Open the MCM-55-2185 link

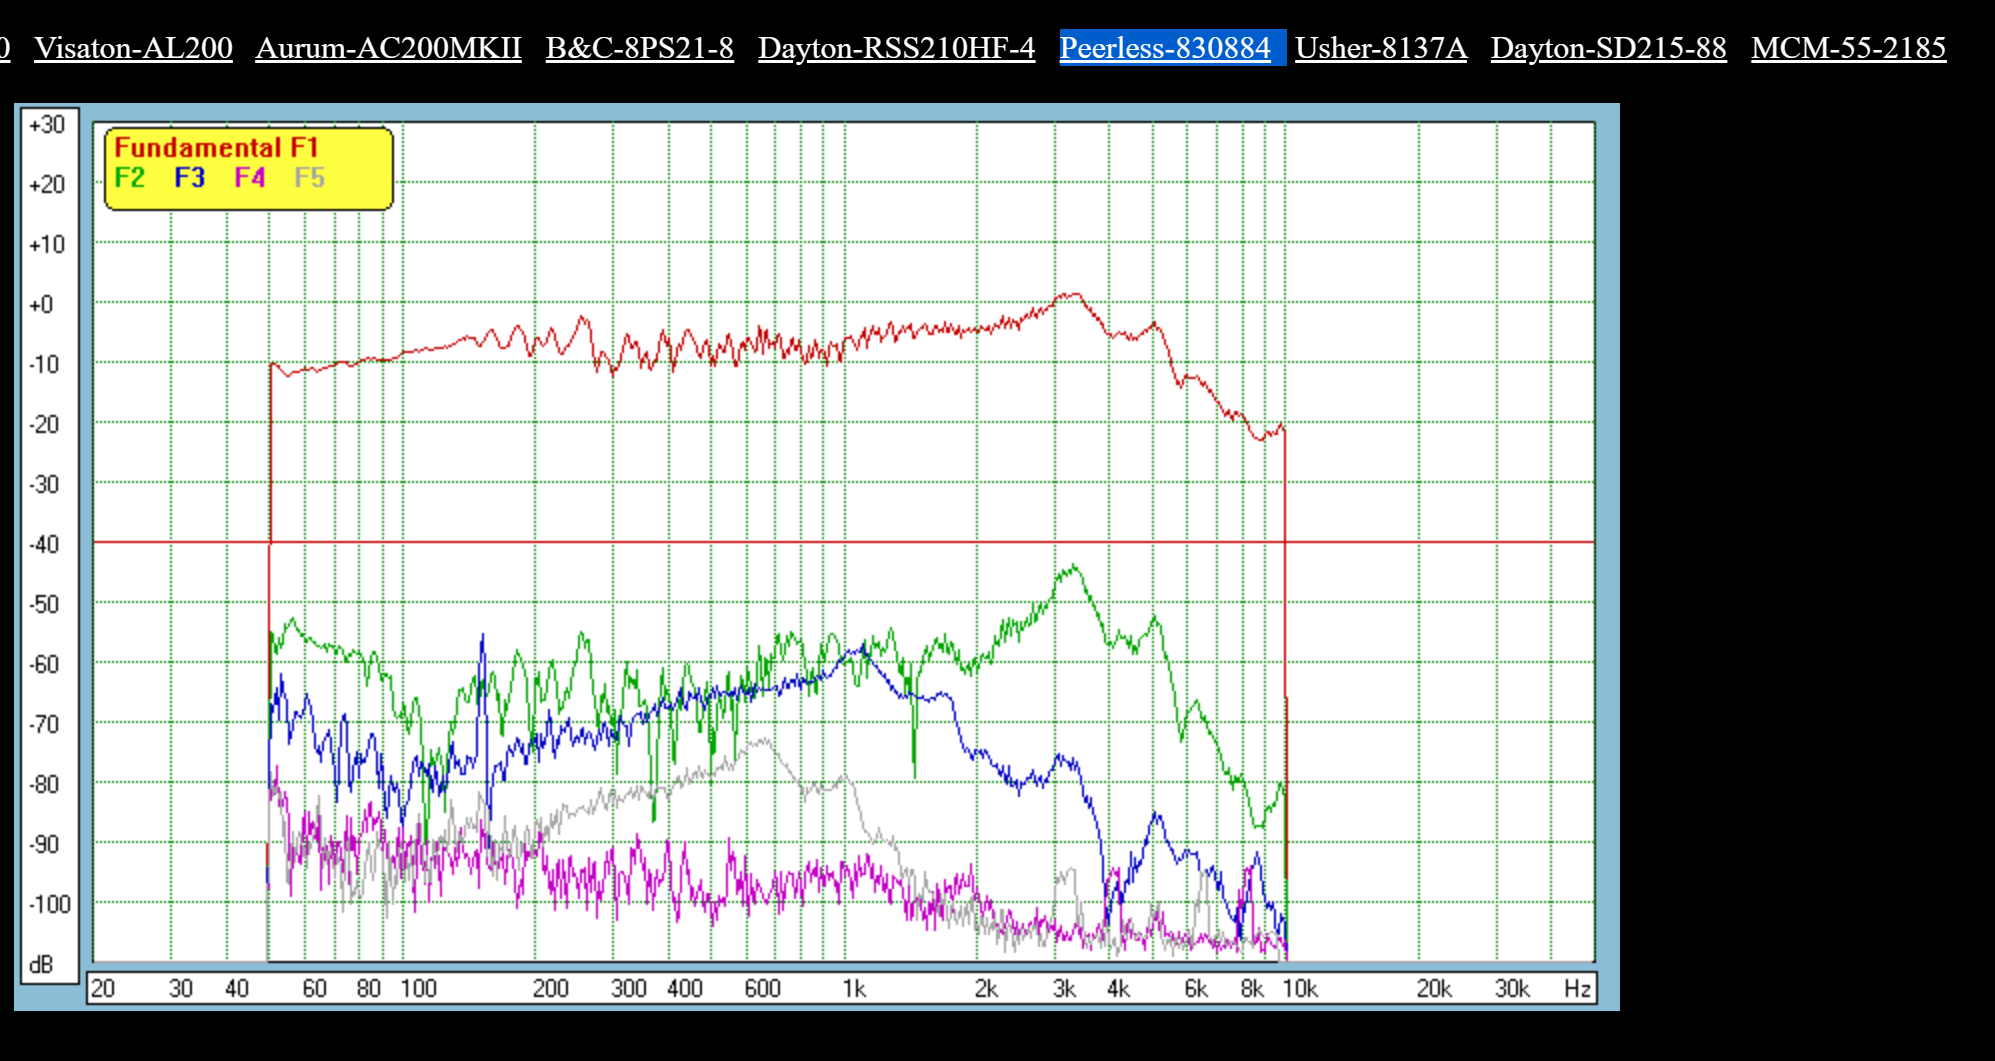click(1848, 47)
